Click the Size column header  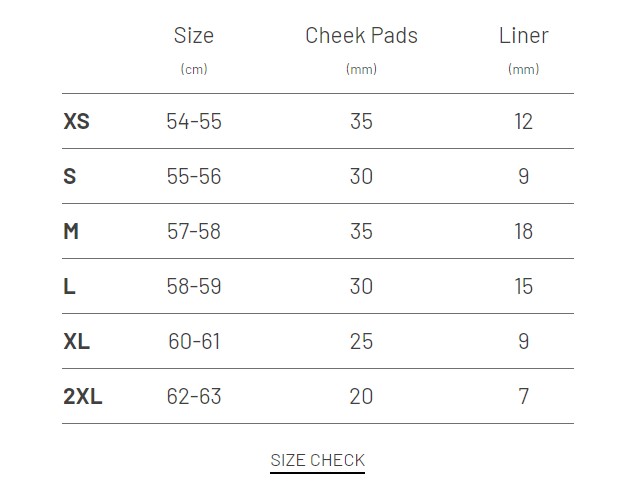tap(194, 36)
